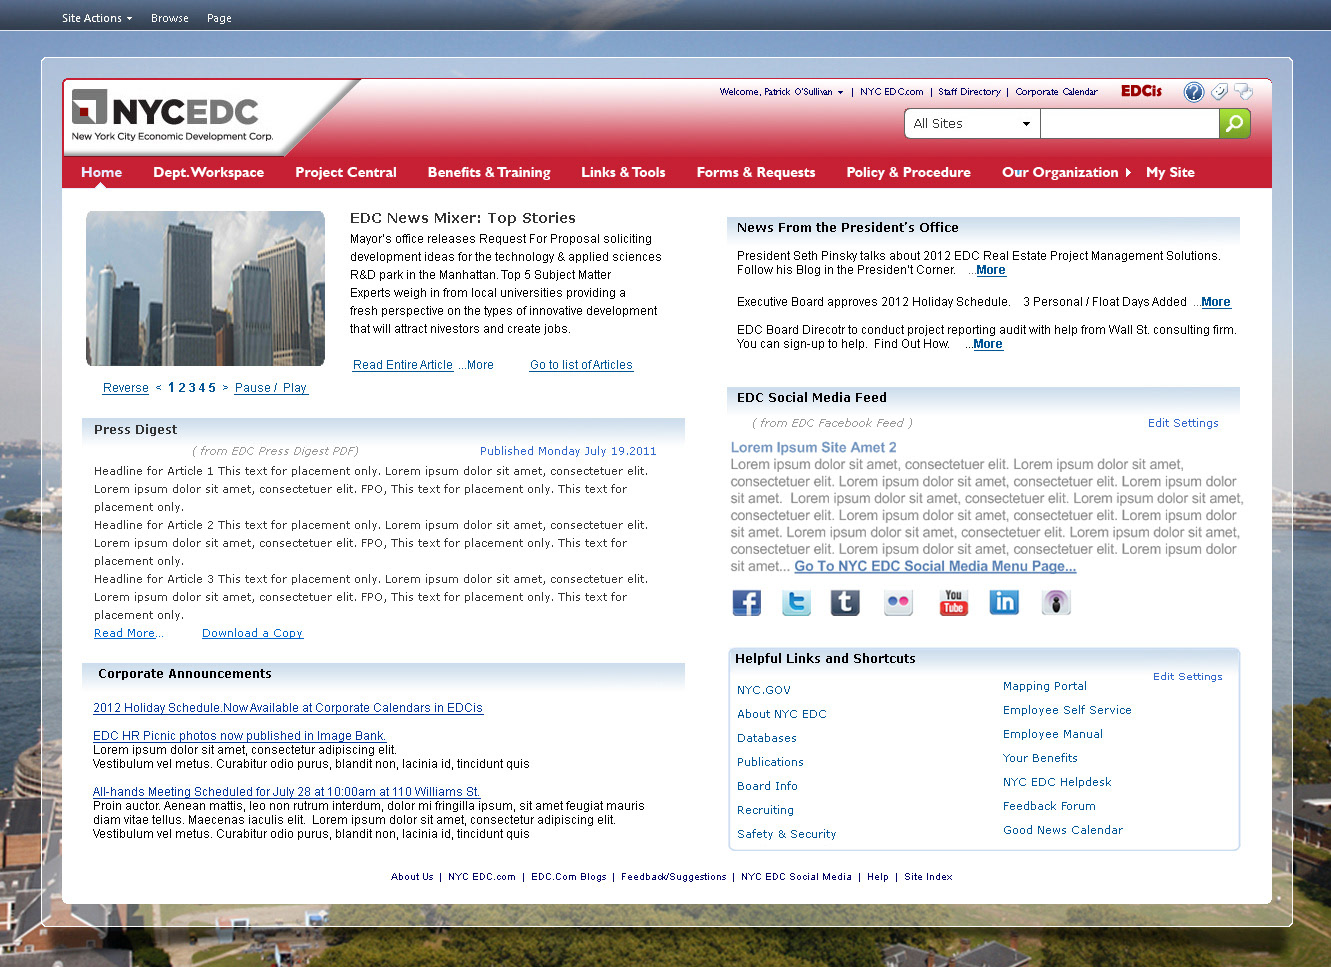
Task: Open the Safety & Security shortcut
Action: click(787, 834)
